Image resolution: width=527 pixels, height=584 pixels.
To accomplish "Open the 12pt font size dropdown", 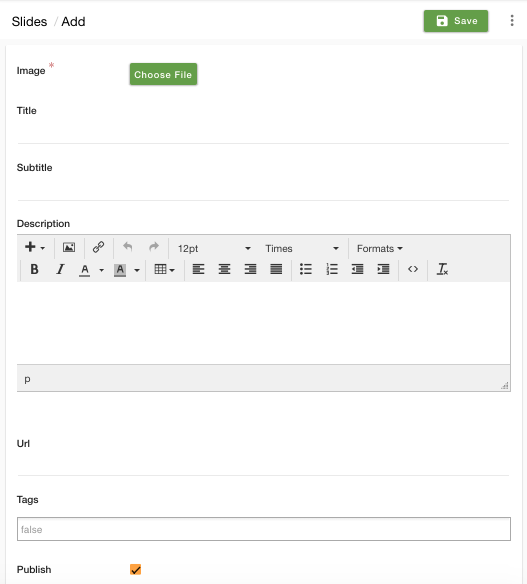I will 214,248.
